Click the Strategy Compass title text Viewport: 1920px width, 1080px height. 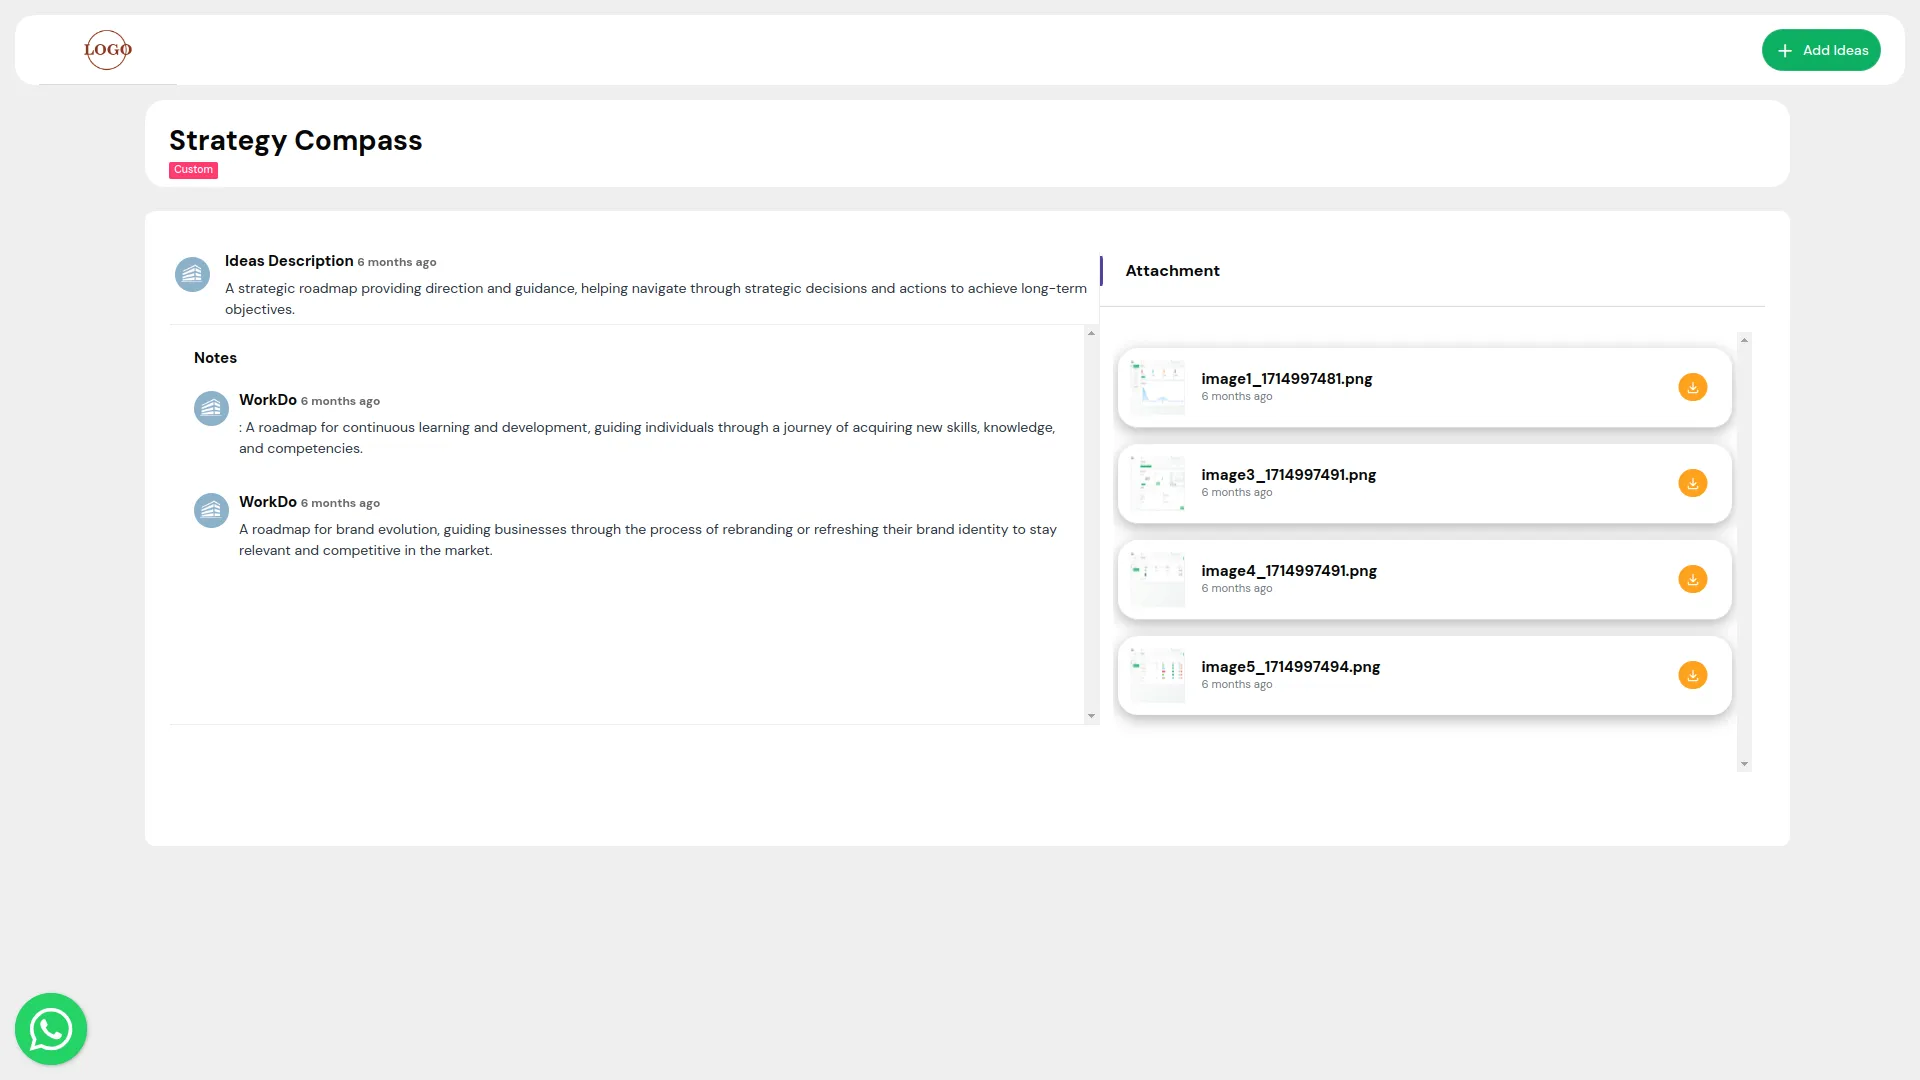pos(295,140)
